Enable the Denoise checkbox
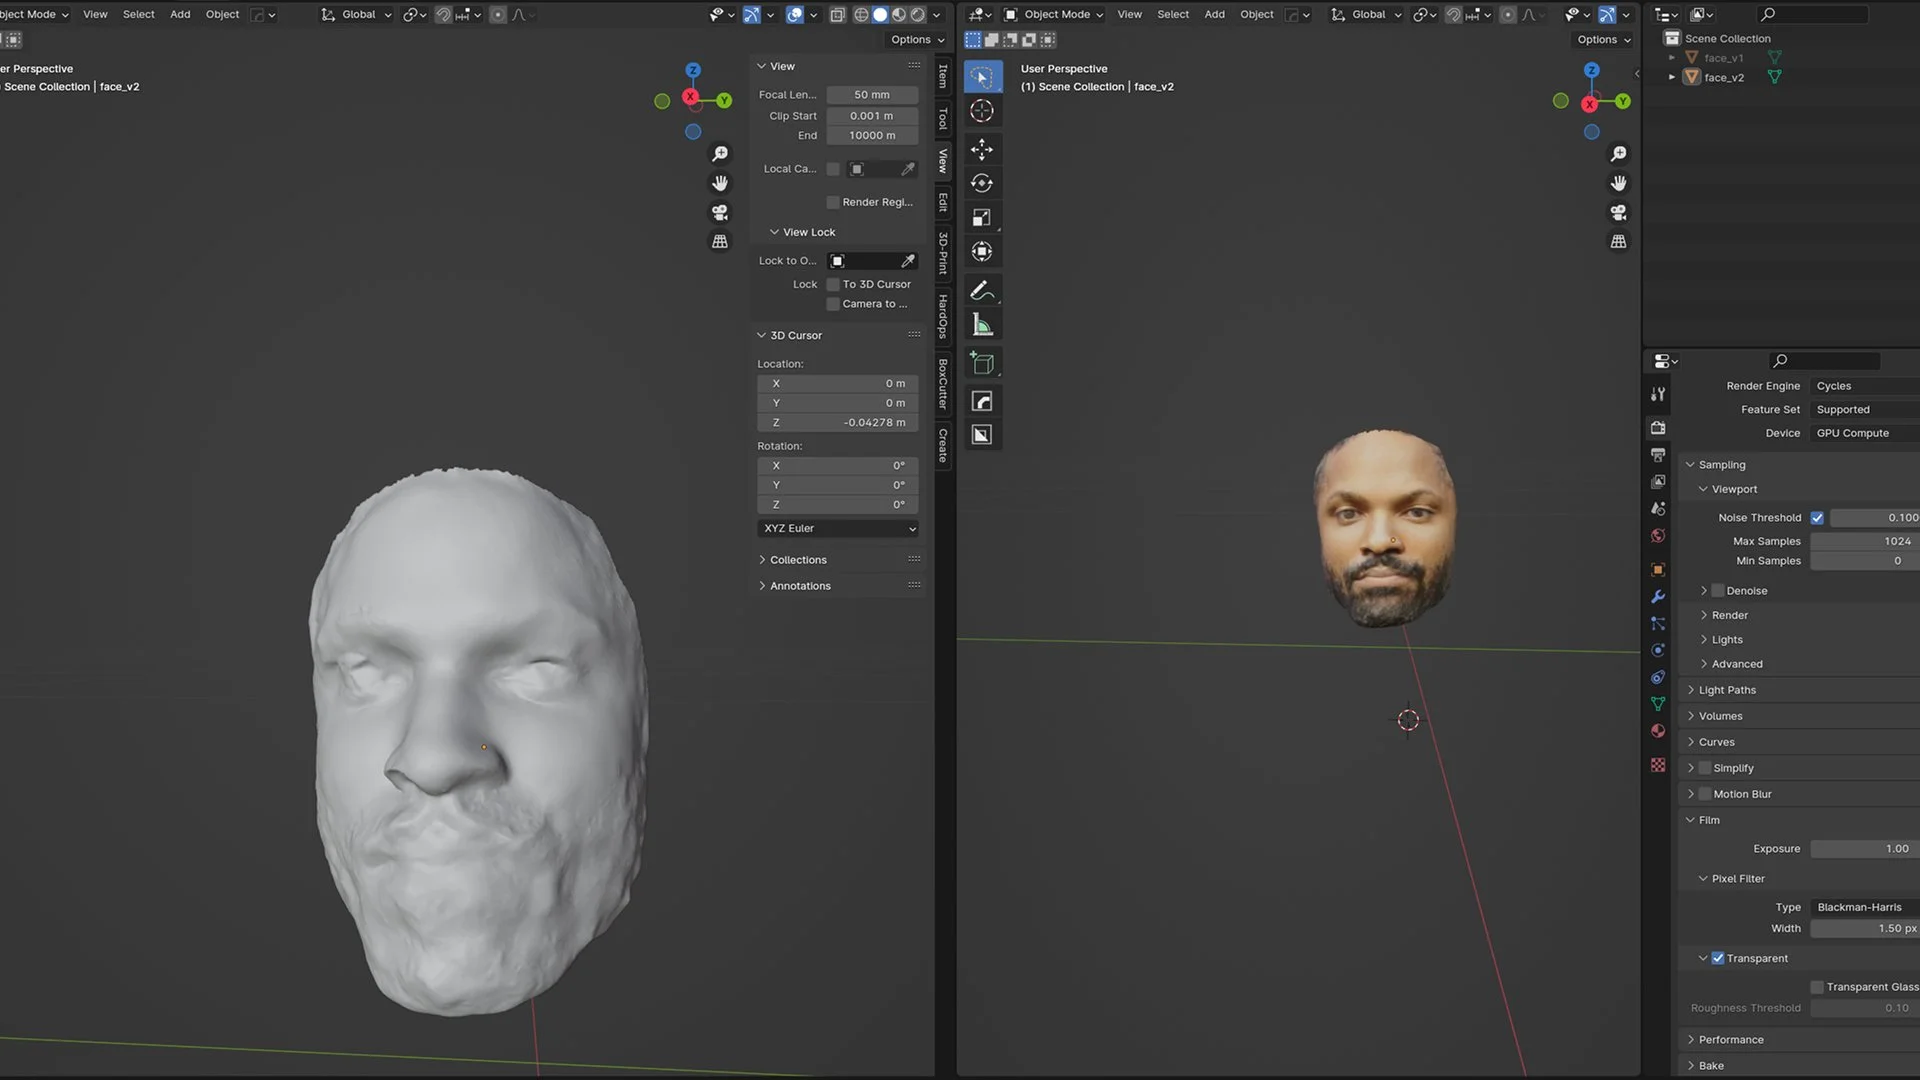 pos(1718,591)
